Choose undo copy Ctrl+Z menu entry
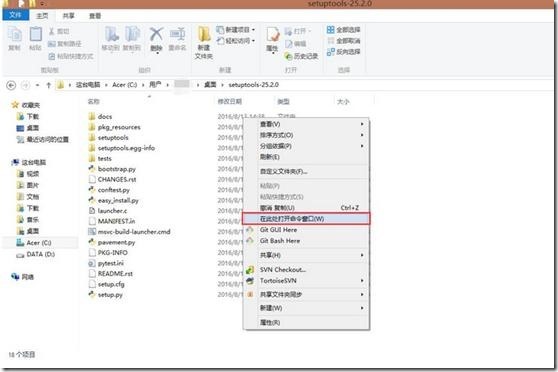 point(306,208)
